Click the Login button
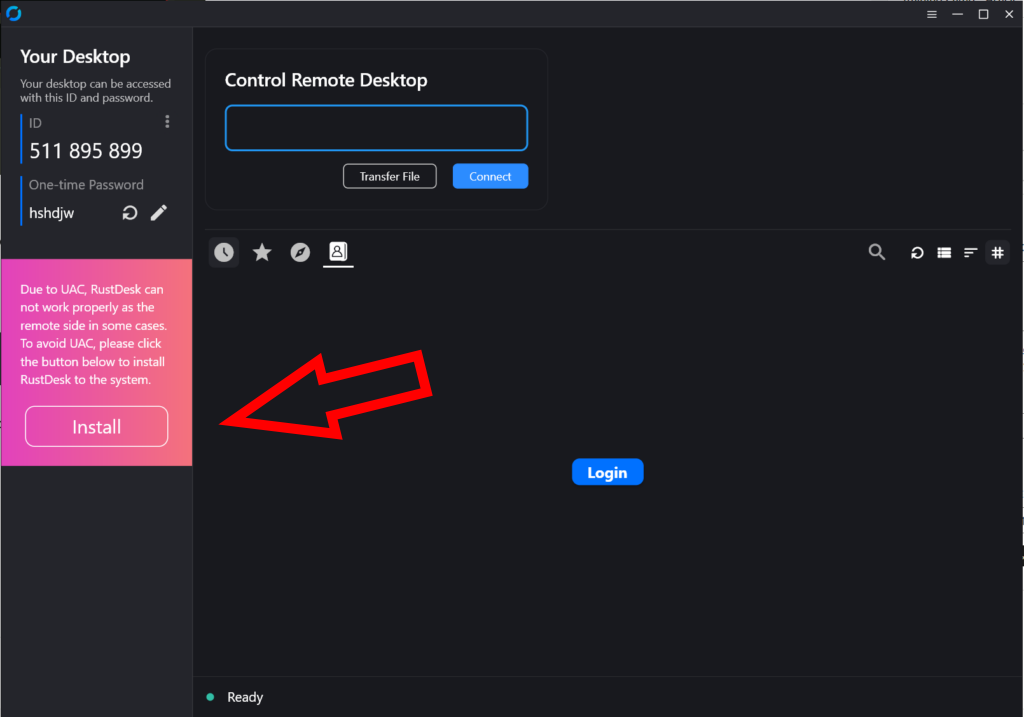 click(607, 472)
